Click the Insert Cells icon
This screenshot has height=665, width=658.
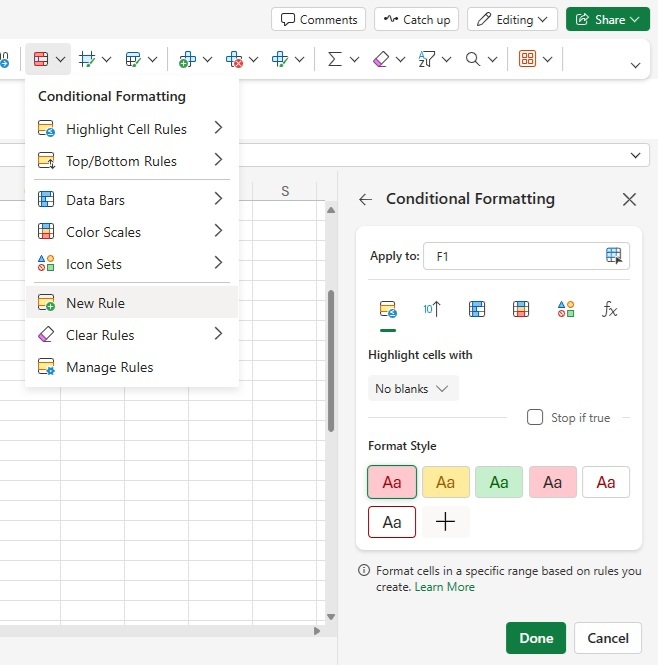point(187,59)
